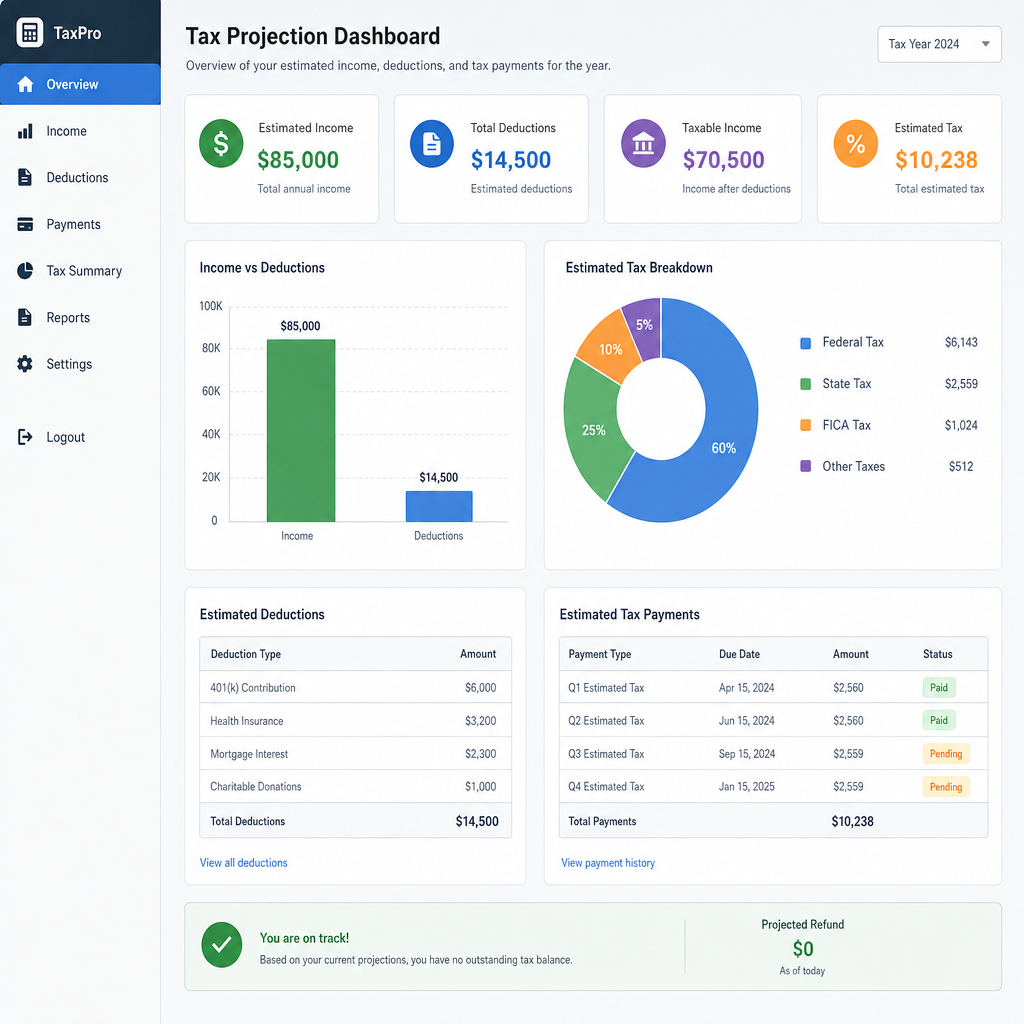Click the Mortgage Interest row label
Screen dimensions: 1024x1024
(x=249, y=754)
